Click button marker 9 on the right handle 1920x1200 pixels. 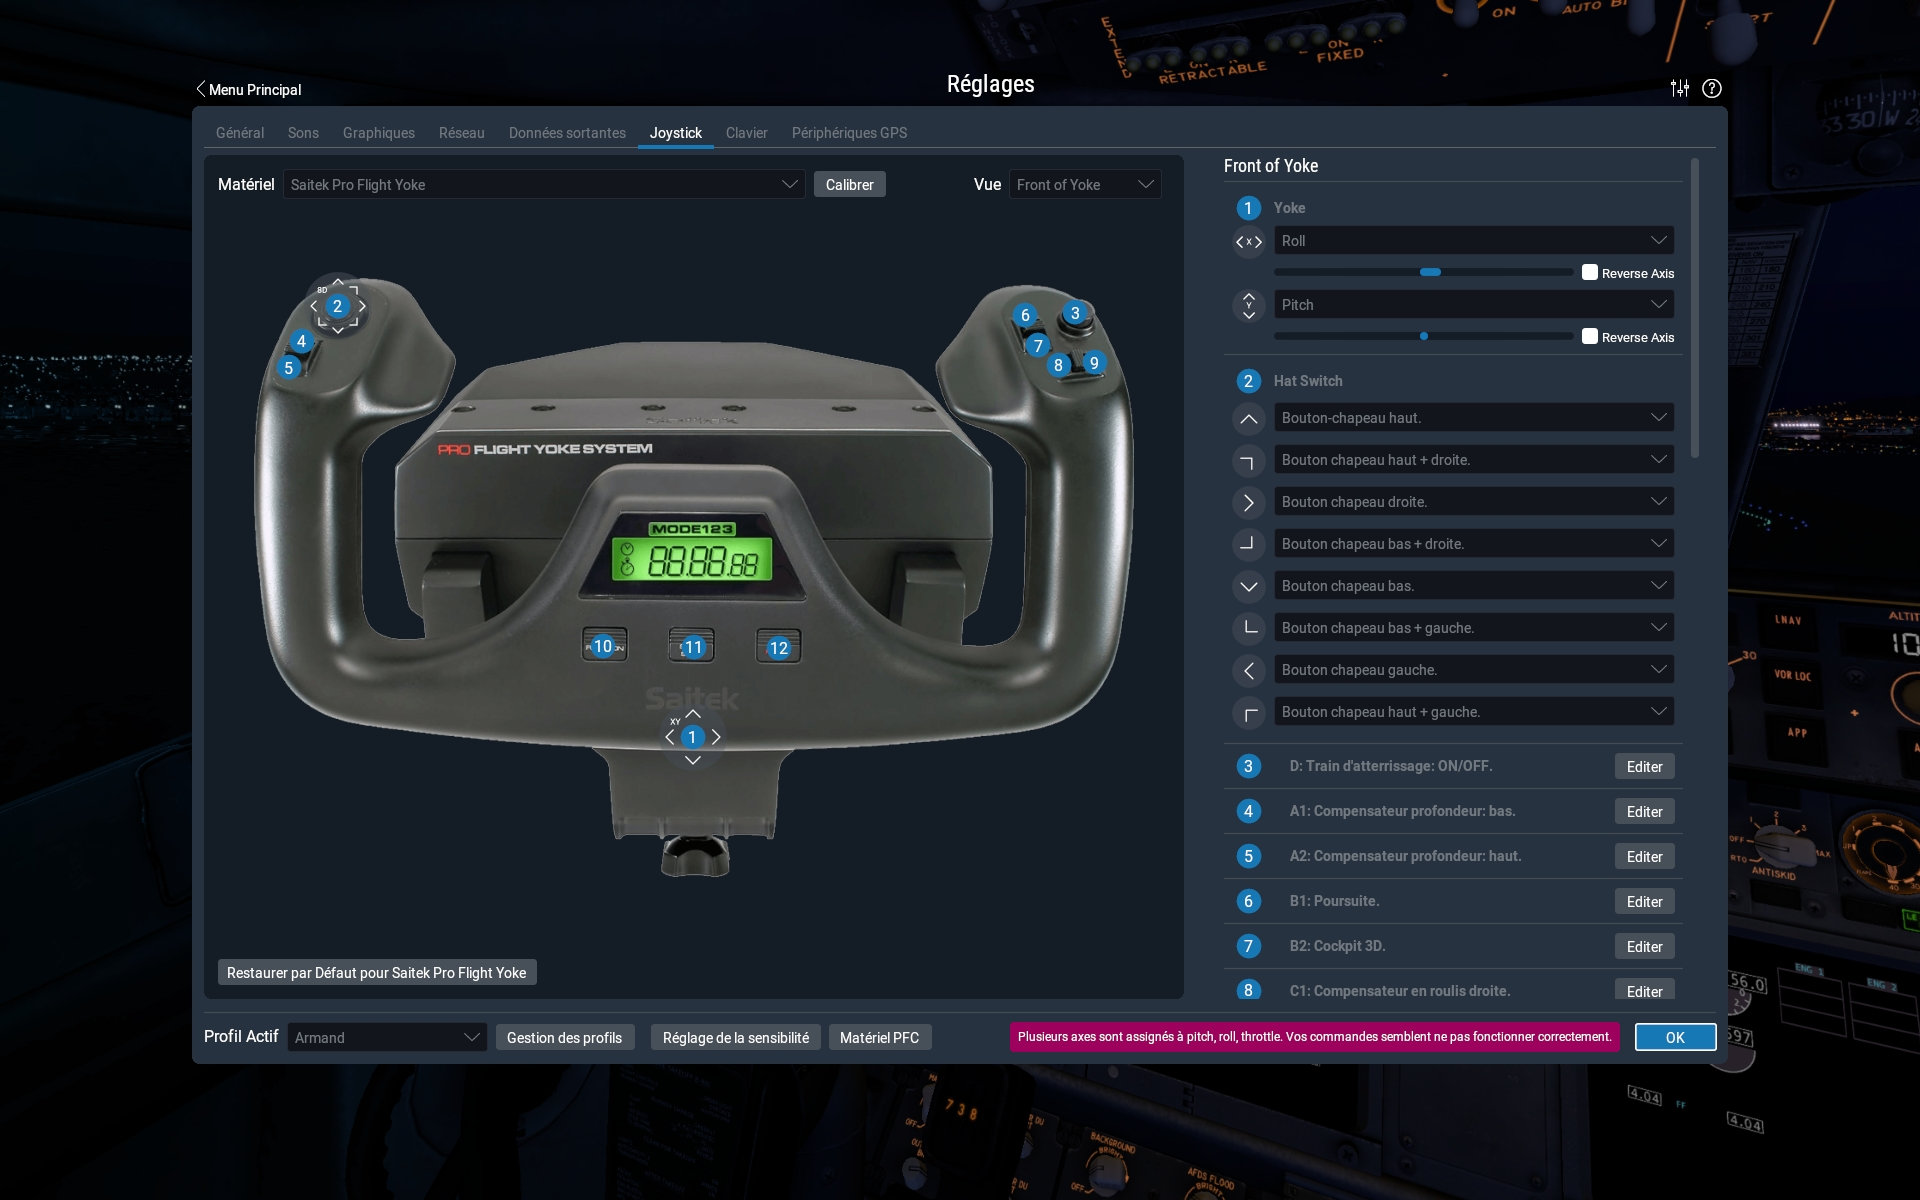tap(1094, 363)
